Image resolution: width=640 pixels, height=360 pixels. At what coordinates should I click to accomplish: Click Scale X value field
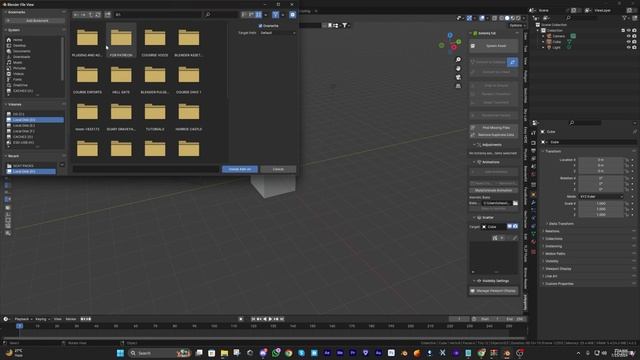pyautogui.click(x=601, y=203)
